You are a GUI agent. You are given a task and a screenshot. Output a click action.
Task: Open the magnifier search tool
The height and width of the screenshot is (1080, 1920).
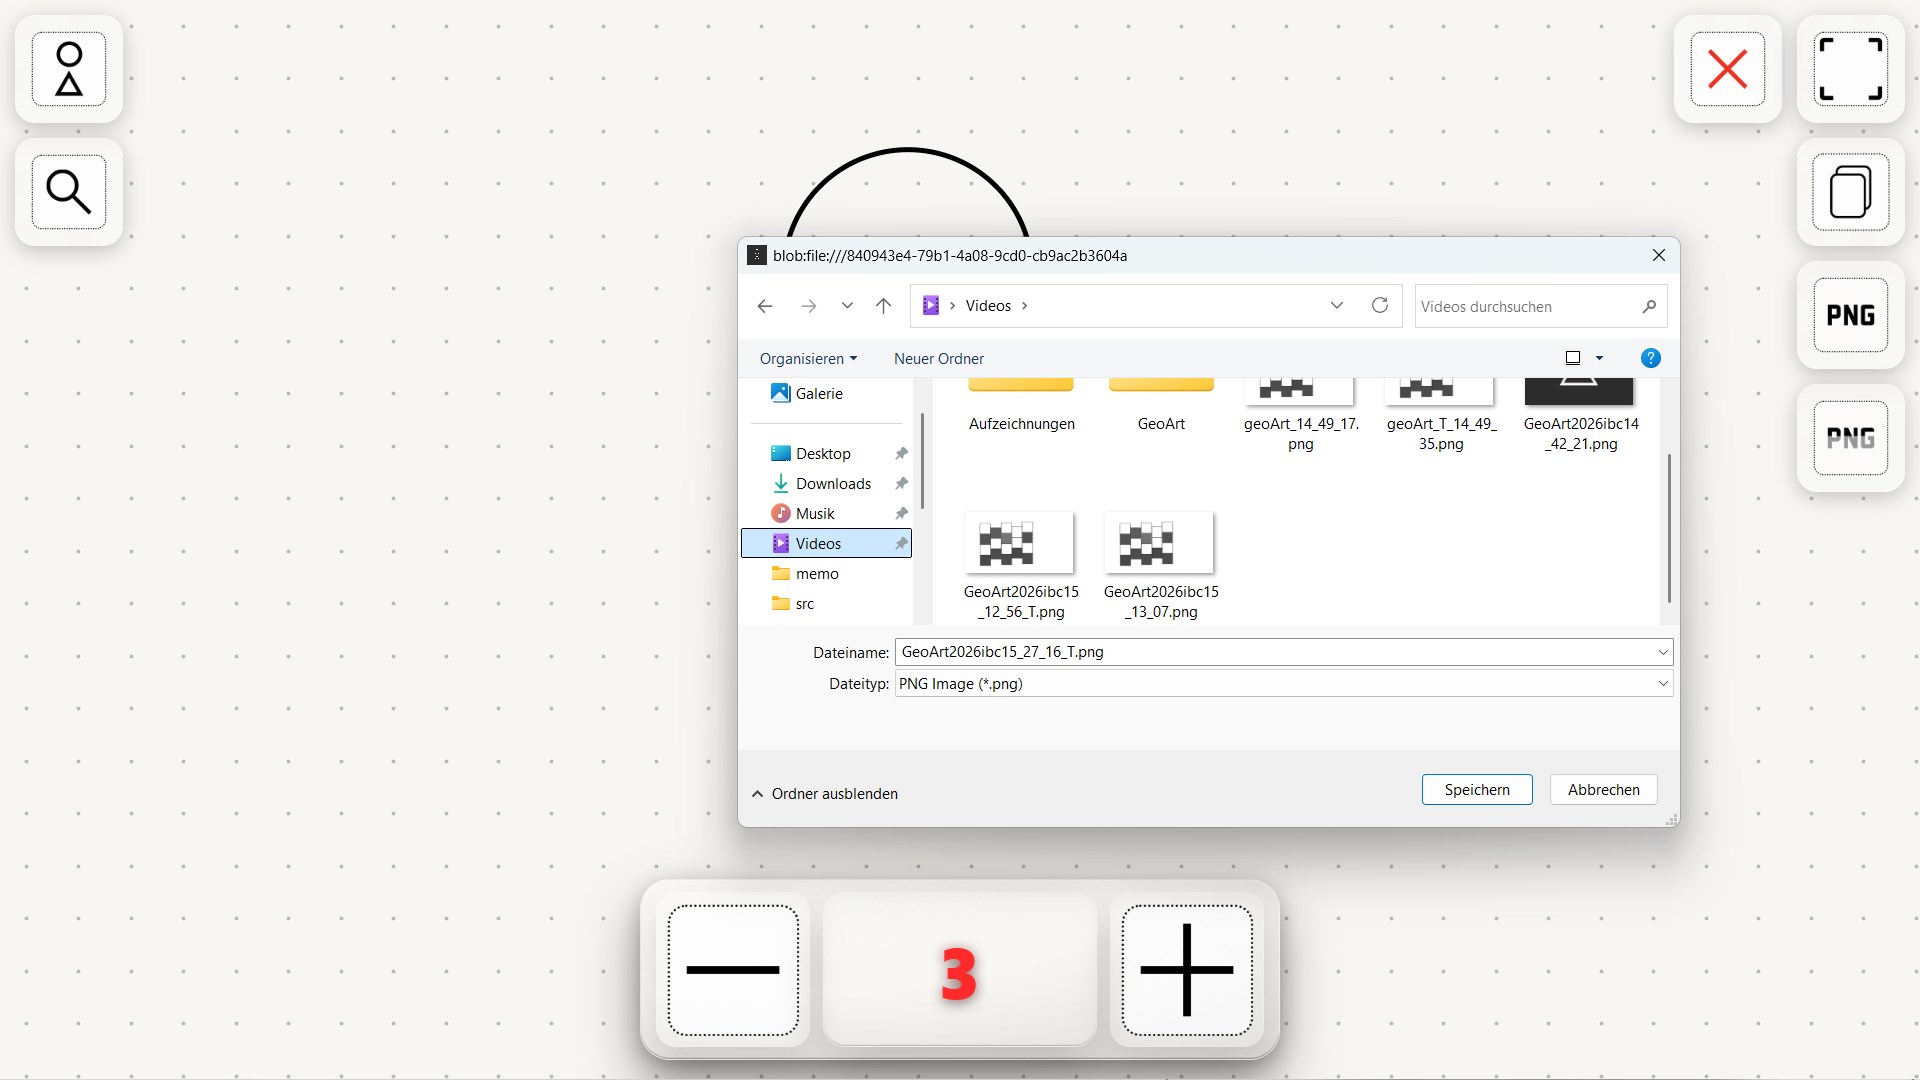click(69, 192)
